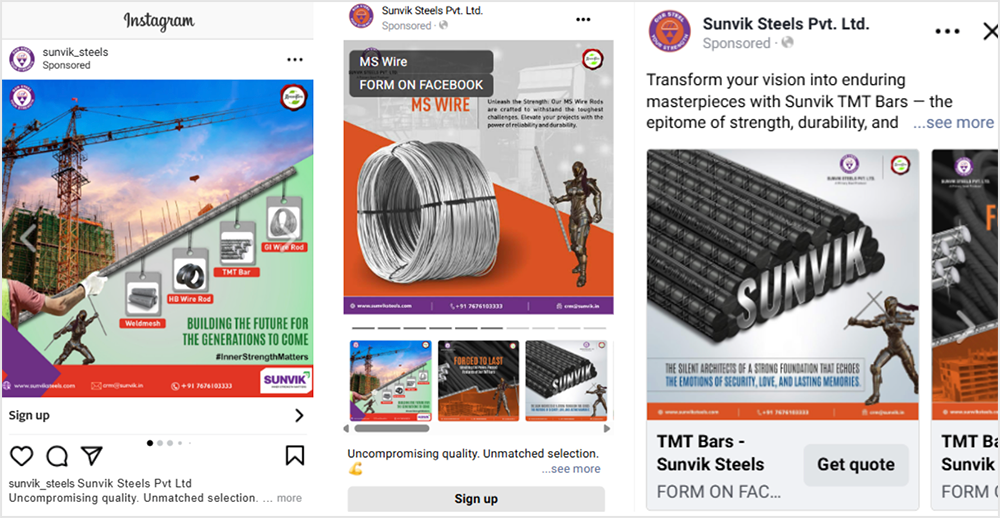Open the sunvik_steels Instagram options menu
Viewport: 1000px width, 518px height.
pos(295,59)
